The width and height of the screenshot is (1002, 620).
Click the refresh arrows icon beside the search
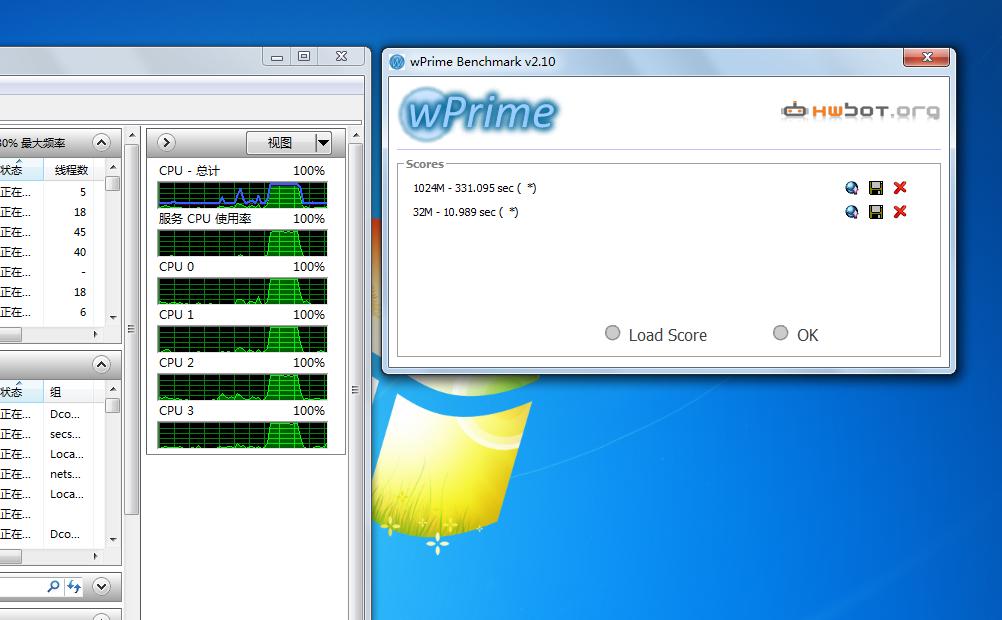pyautogui.click(x=74, y=587)
